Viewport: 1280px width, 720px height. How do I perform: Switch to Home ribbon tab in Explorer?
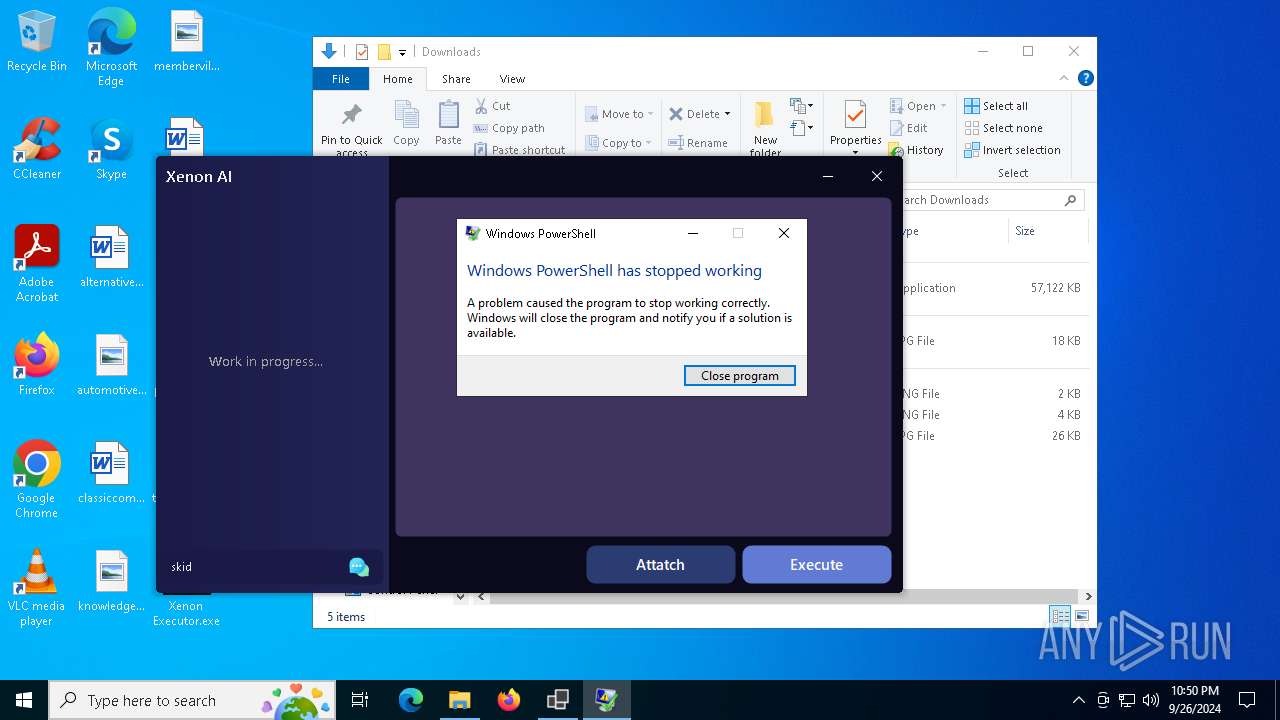(397, 79)
